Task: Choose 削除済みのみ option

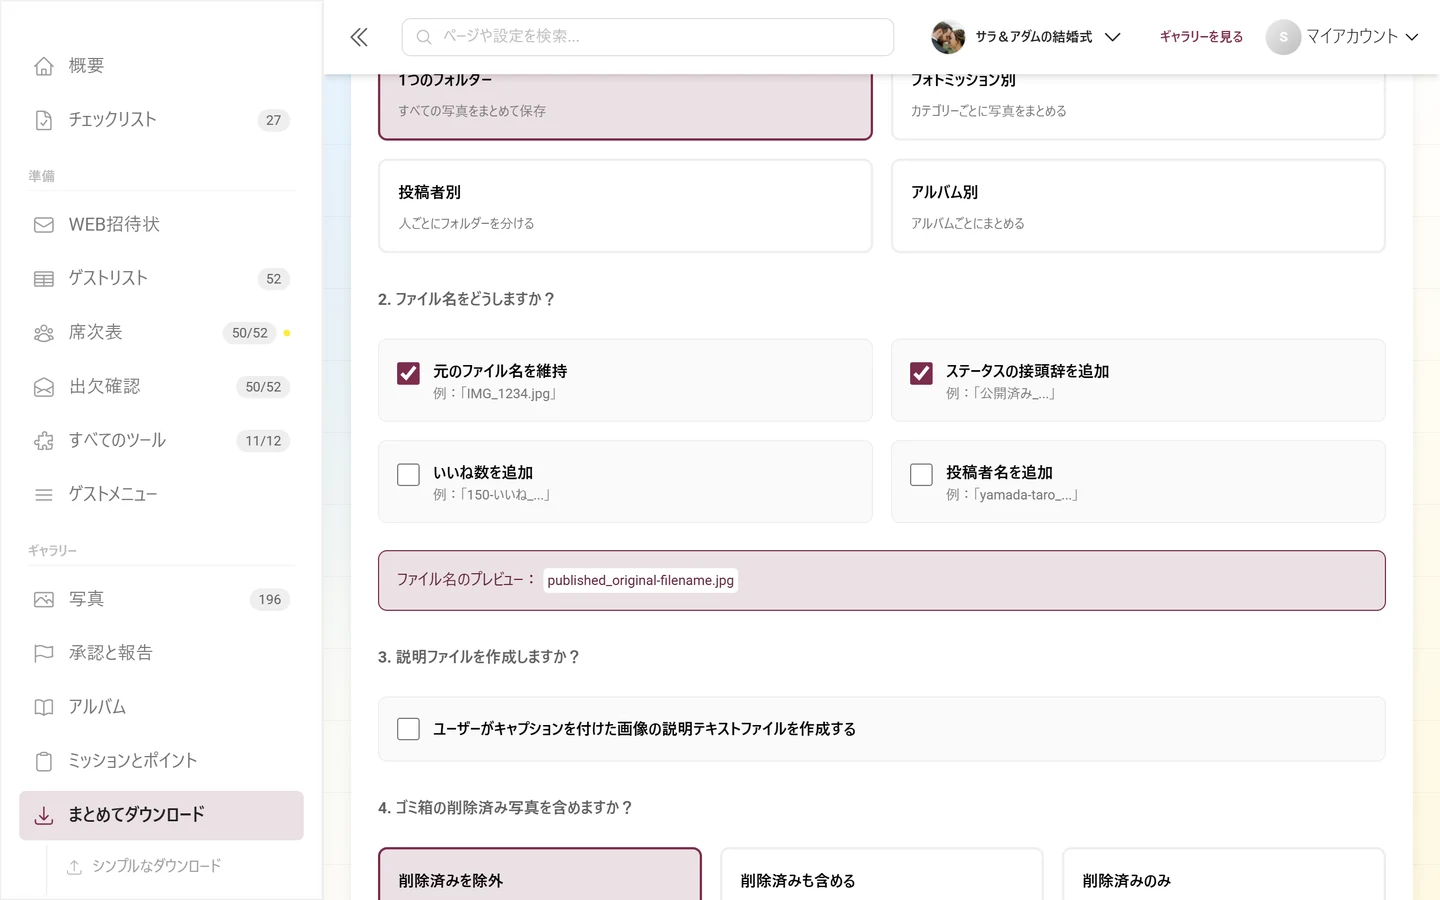Action: pos(1224,875)
